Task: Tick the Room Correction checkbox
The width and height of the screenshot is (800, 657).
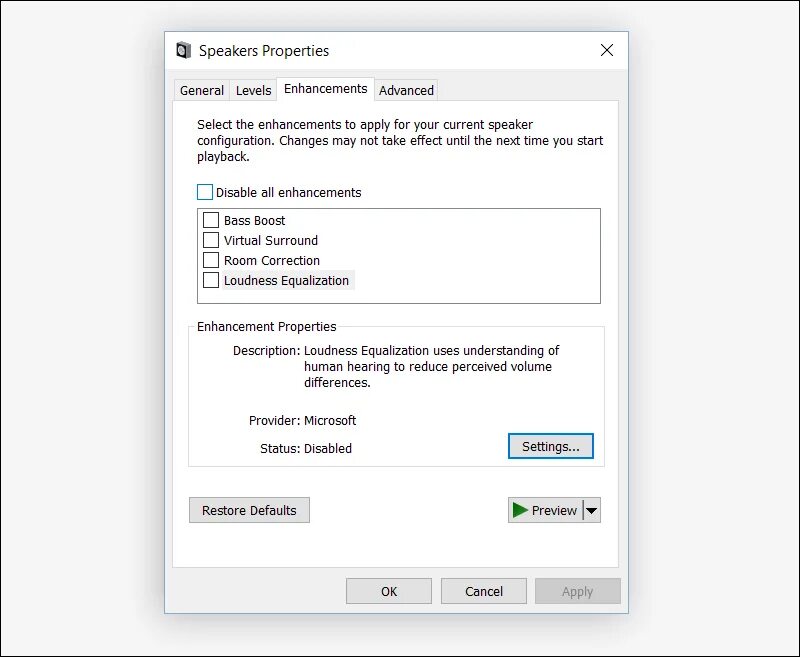Action: click(x=211, y=260)
